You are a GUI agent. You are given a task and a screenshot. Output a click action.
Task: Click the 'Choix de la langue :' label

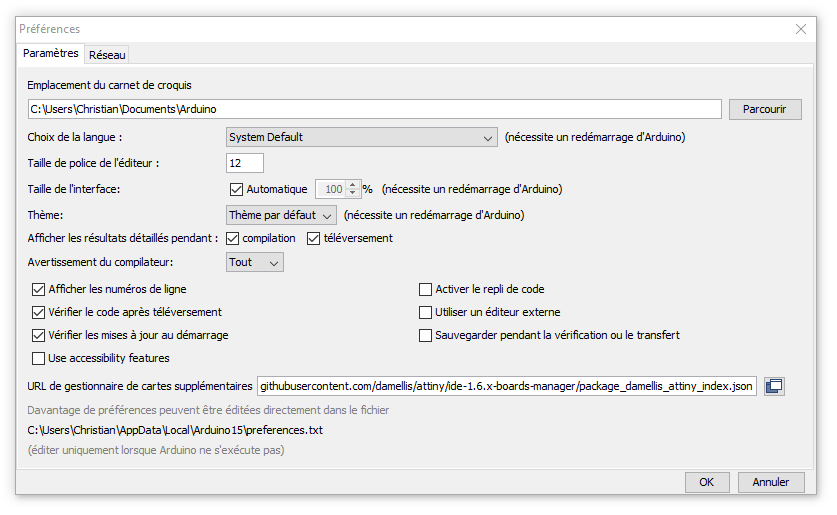75,137
